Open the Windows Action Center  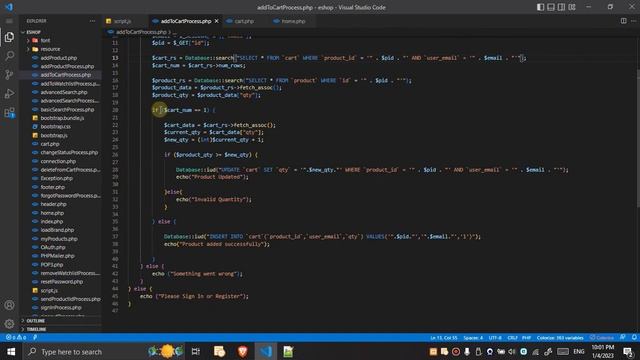pyautogui.click(x=628, y=351)
